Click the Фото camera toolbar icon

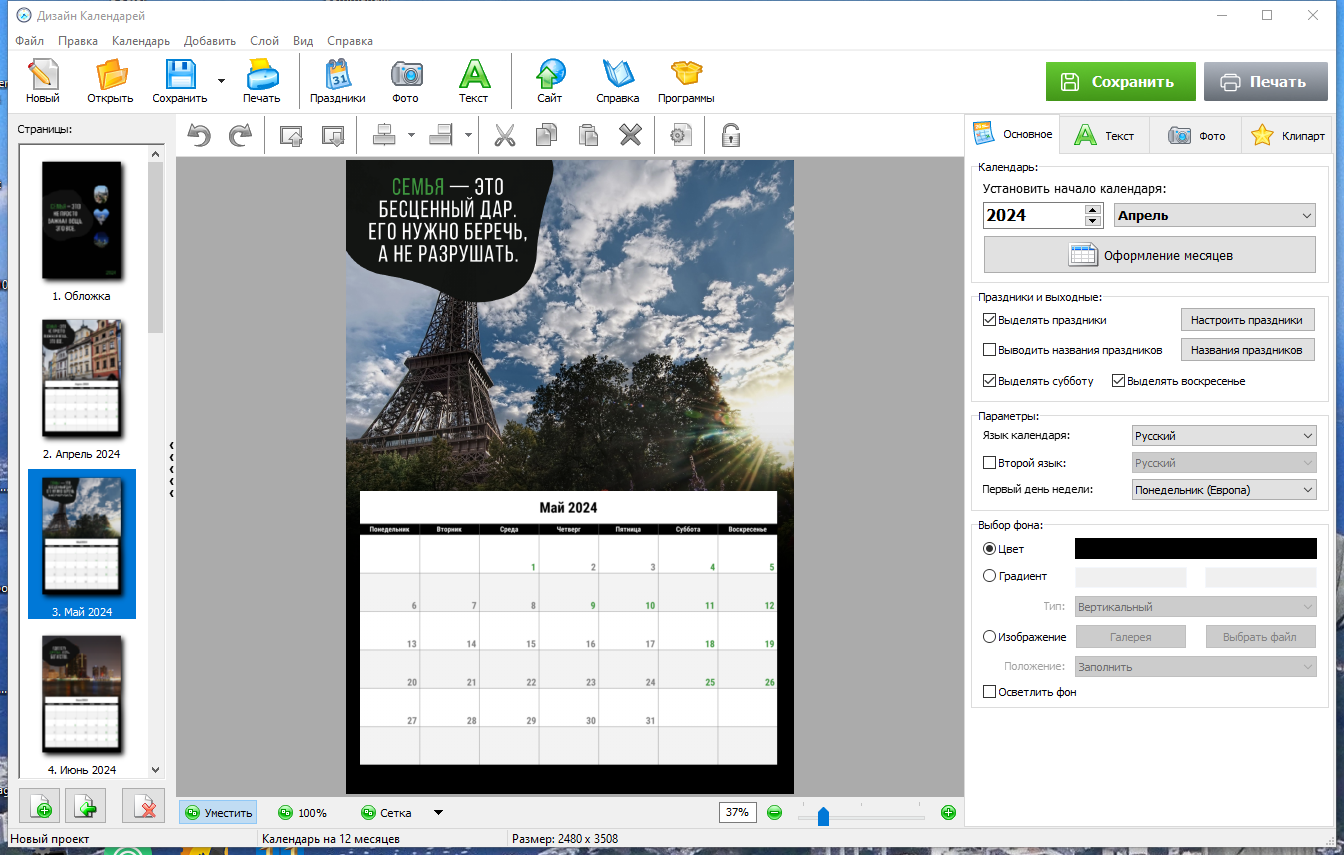[x=406, y=82]
